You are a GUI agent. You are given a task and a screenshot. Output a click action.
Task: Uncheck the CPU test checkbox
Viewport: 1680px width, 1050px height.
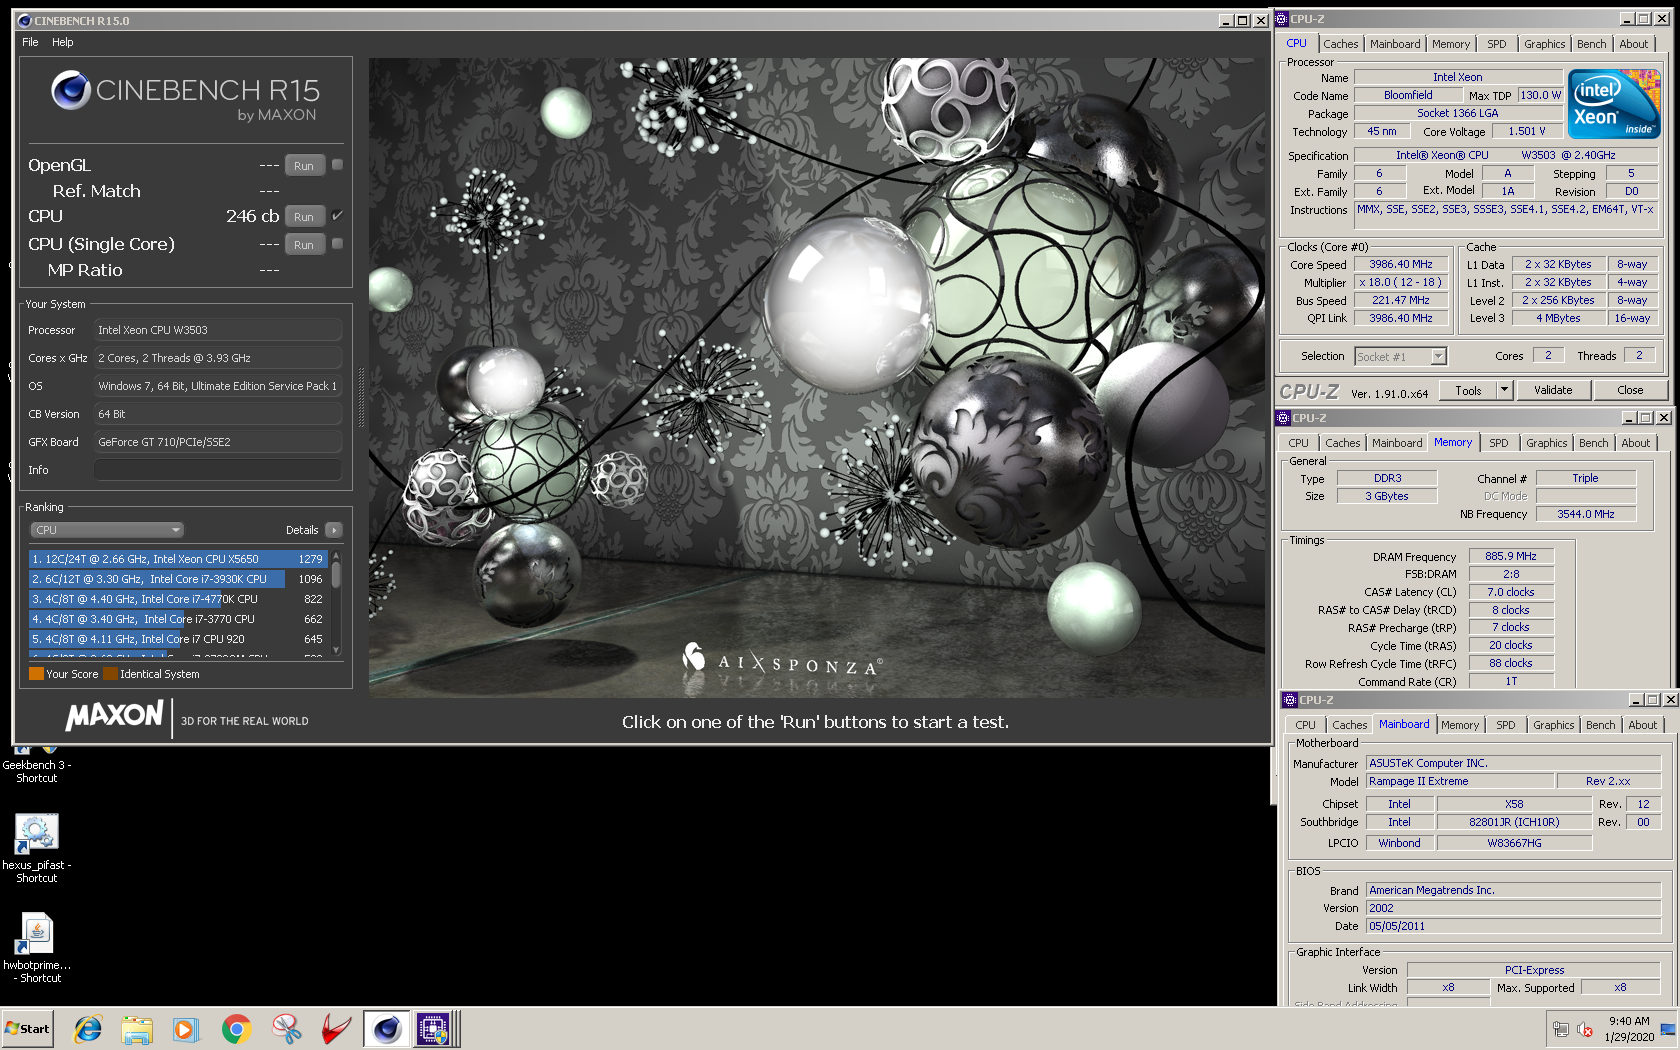[337, 216]
